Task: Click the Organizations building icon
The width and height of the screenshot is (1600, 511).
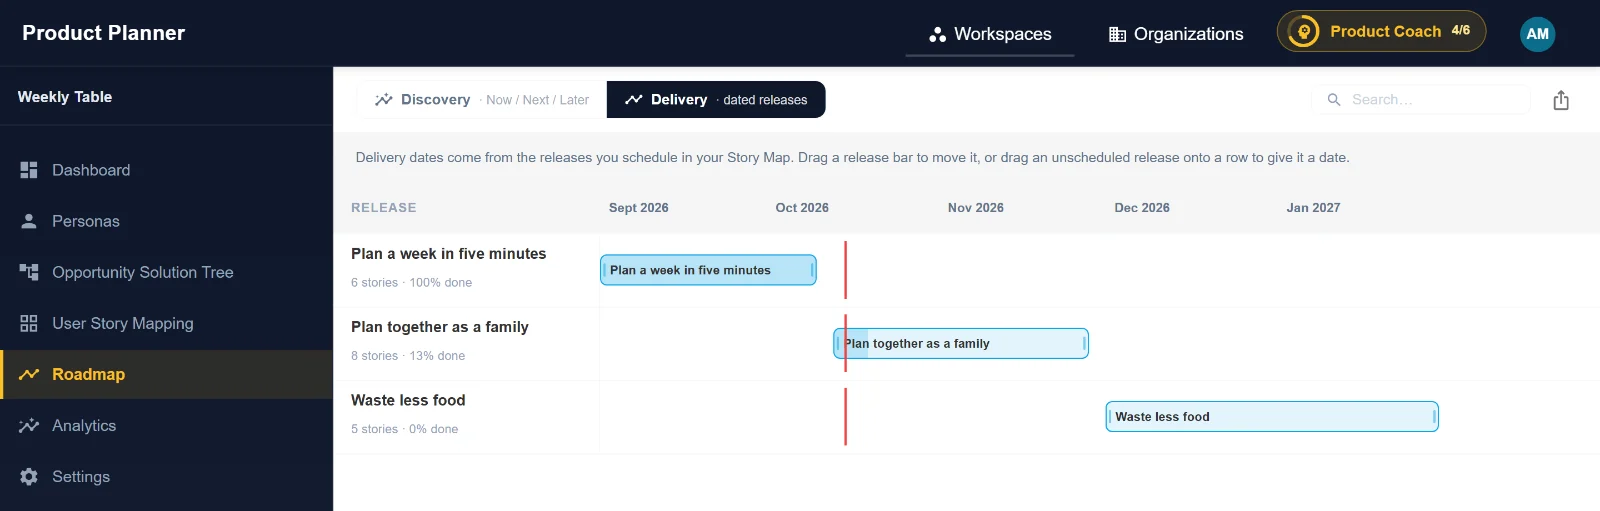Action: [x=1117, y=34]
